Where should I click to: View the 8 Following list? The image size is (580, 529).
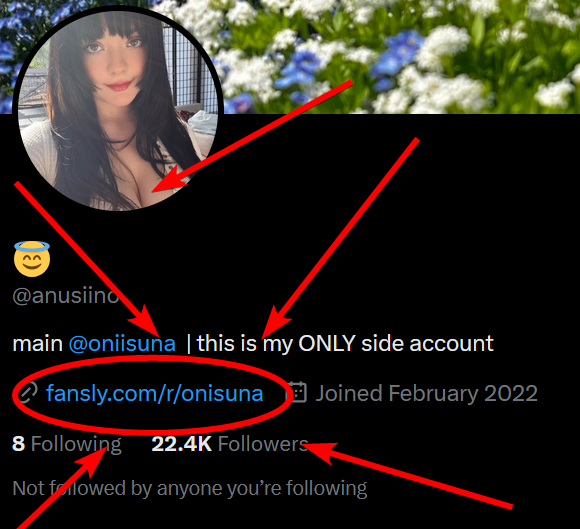point(67,444)
